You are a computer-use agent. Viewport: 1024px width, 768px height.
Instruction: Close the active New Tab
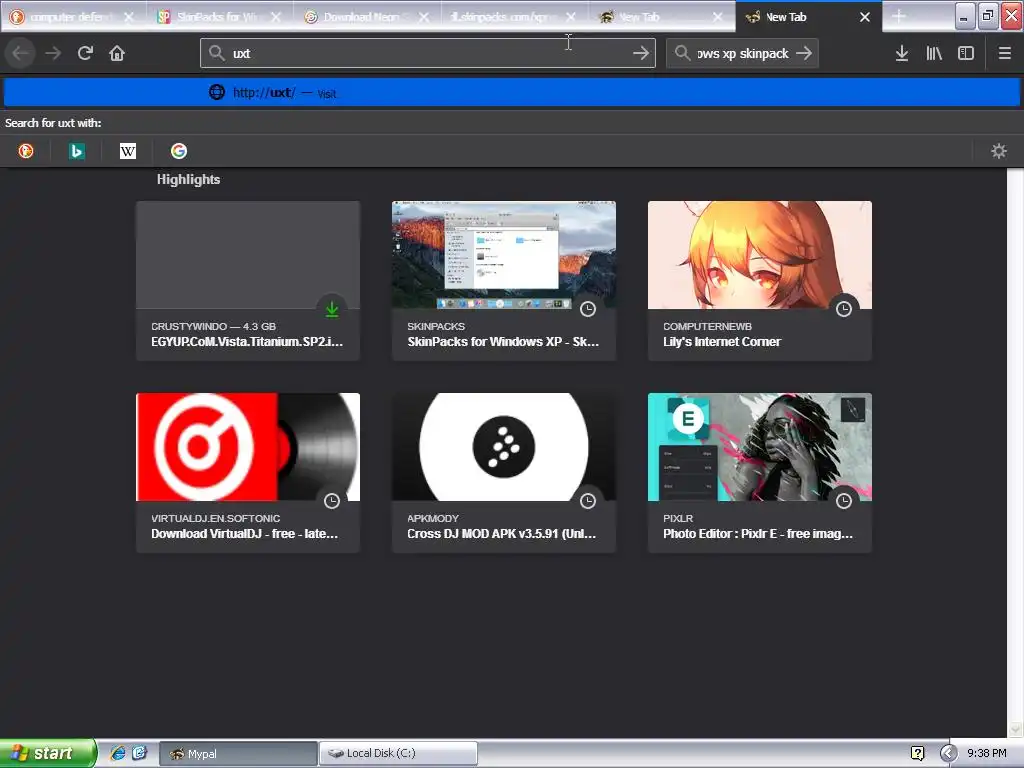[865, 17]
